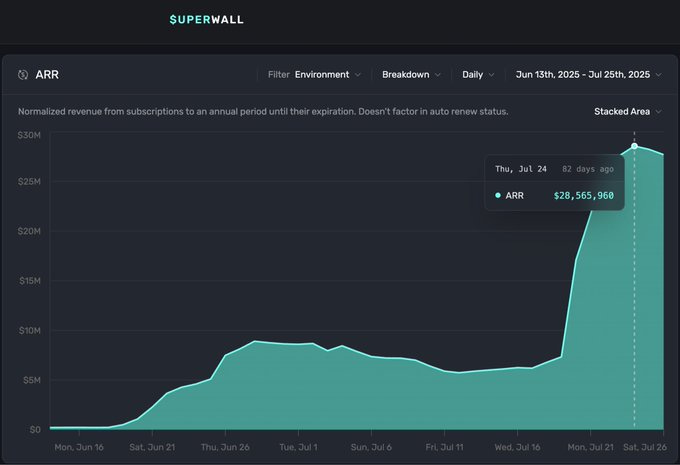Click the 'Normalized revenue from subscriptions' description text
Screen dimensions: 680x465
click(263, 111)
